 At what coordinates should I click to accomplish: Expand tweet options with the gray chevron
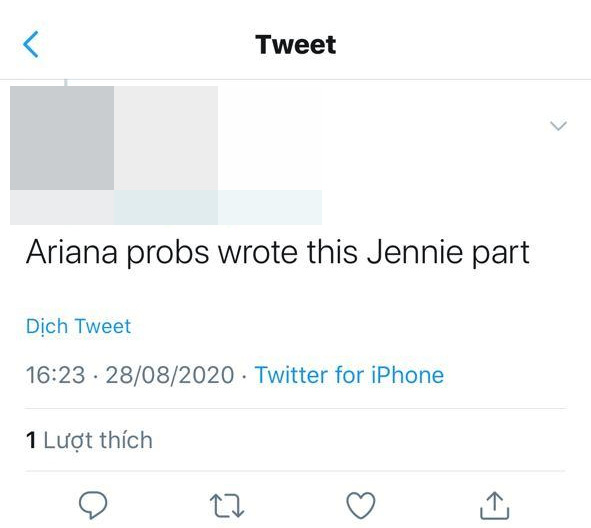pos(559,125)
